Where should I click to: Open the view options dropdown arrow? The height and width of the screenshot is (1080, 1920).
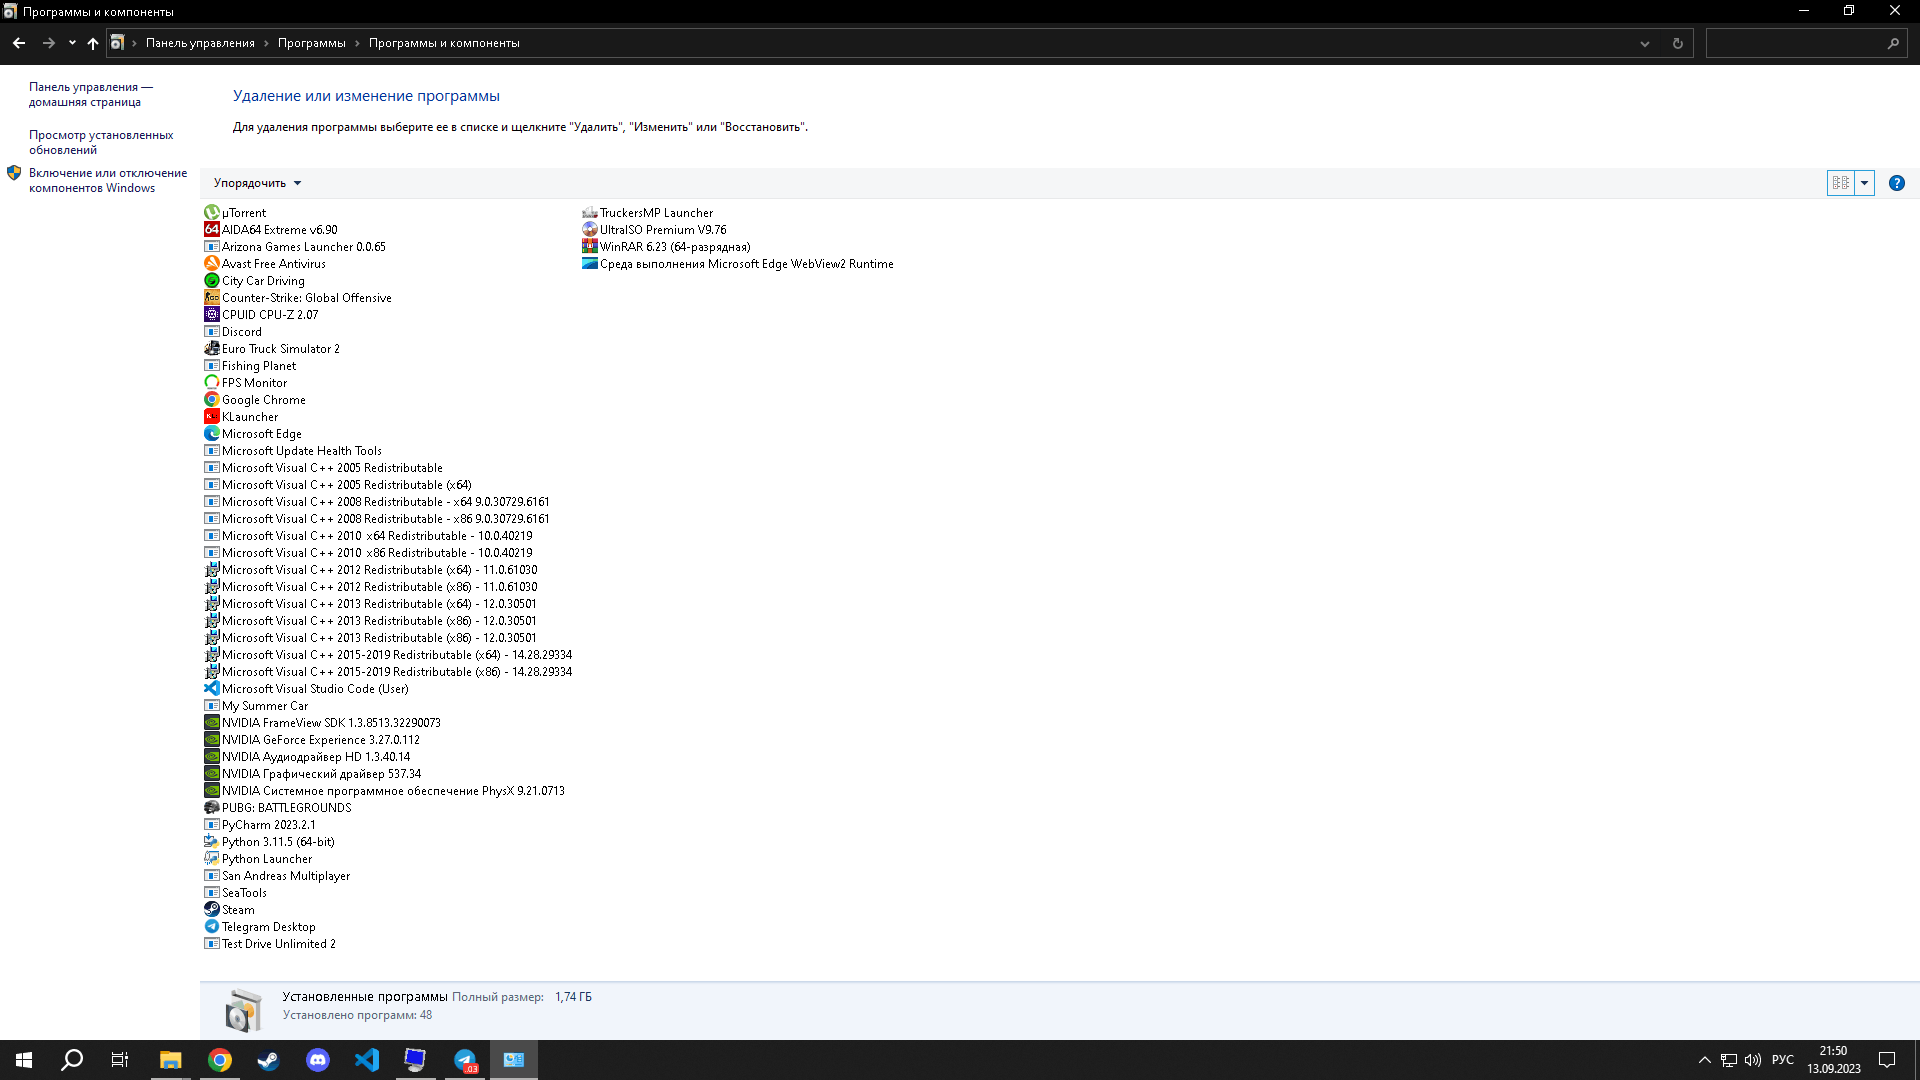tap(1865, 183)
